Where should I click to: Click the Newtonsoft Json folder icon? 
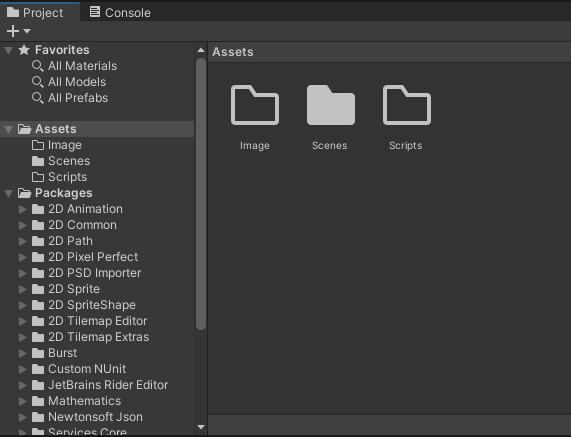tap(38, 417)
